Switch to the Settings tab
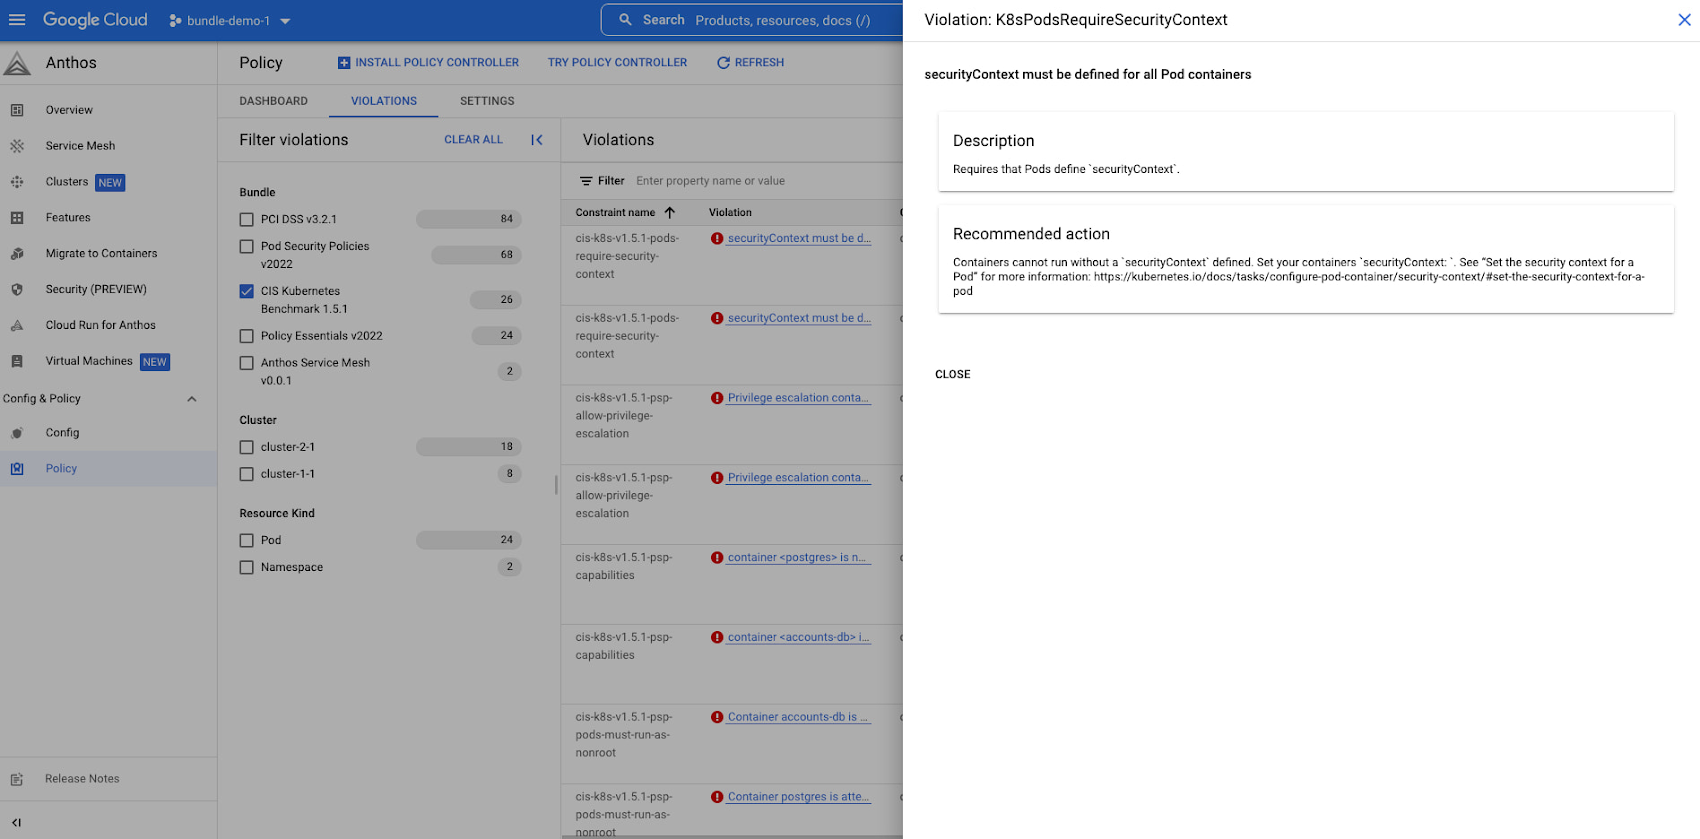This screenshot has height=839, width=1700. point(487,101)
